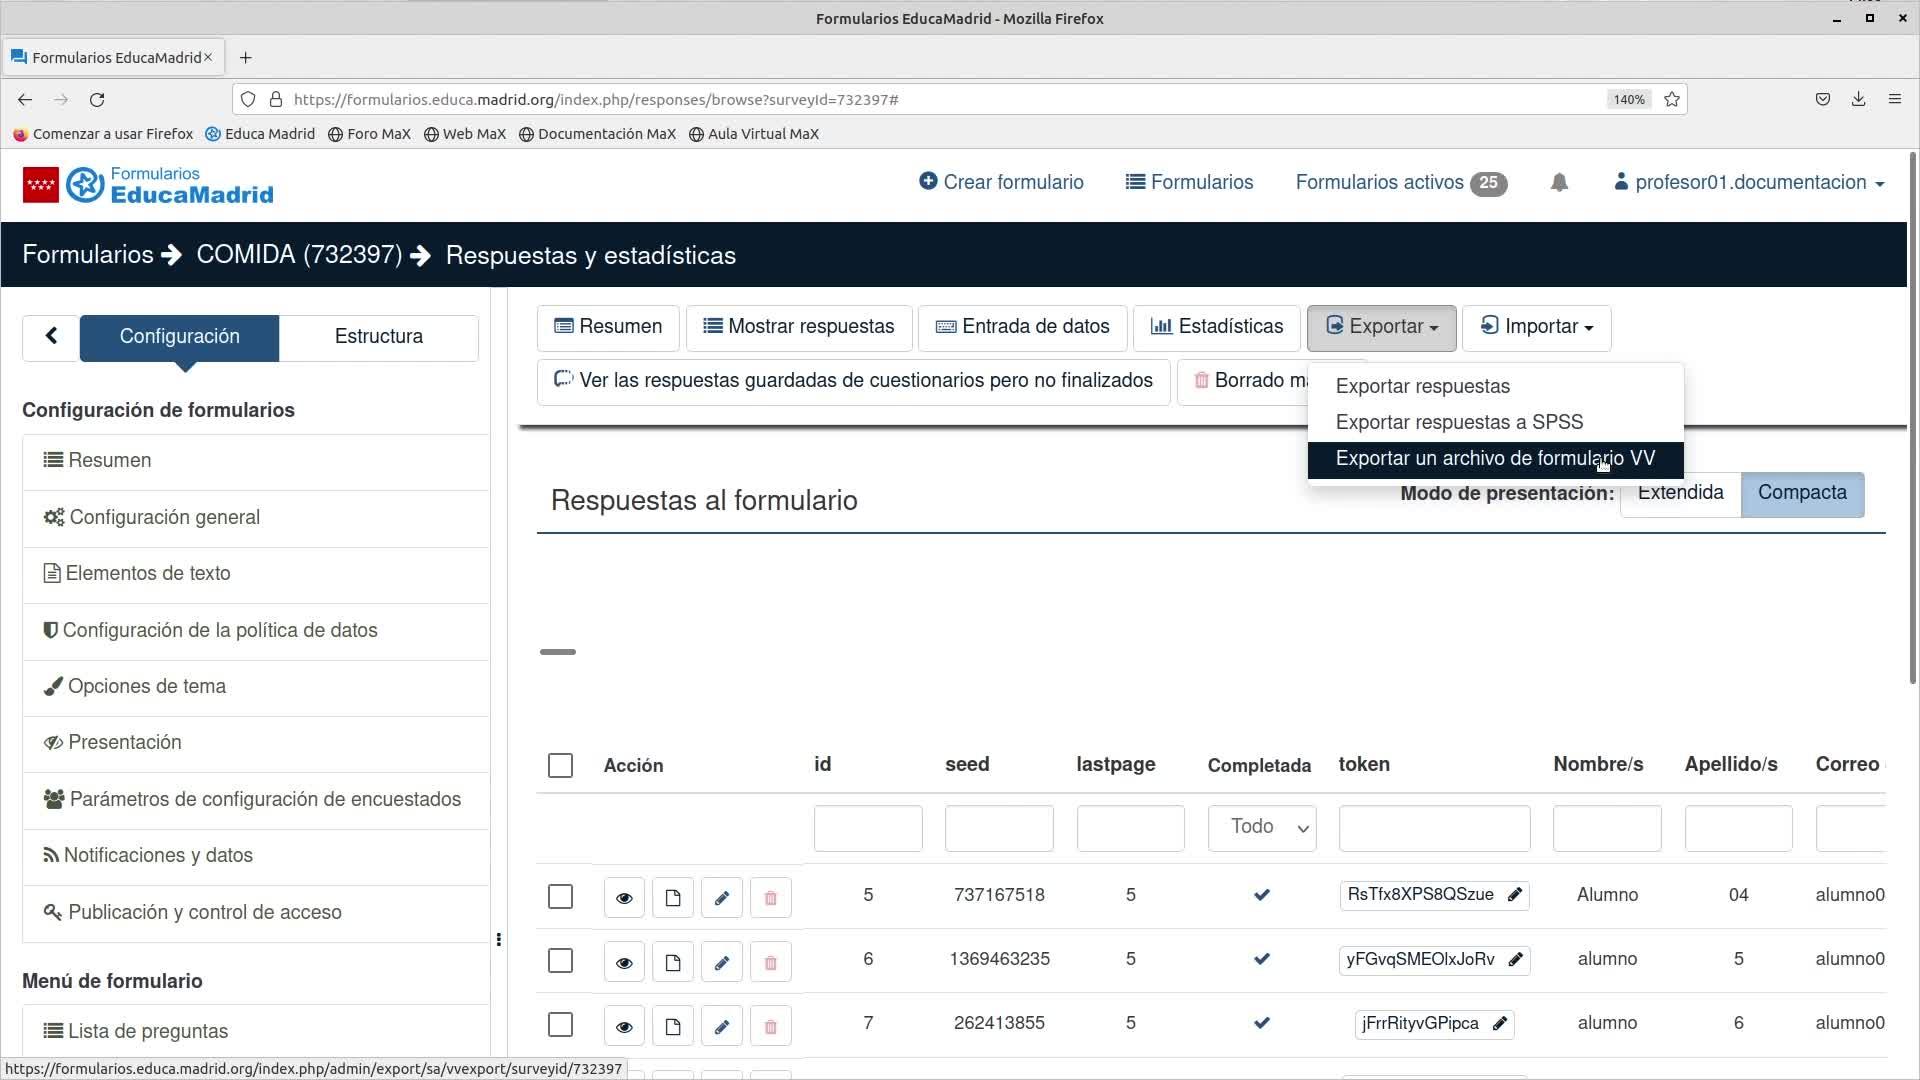Tick the select-all checkbox in table header
This screenshot has height=1080, width=1920.
(x=560, y=765)
